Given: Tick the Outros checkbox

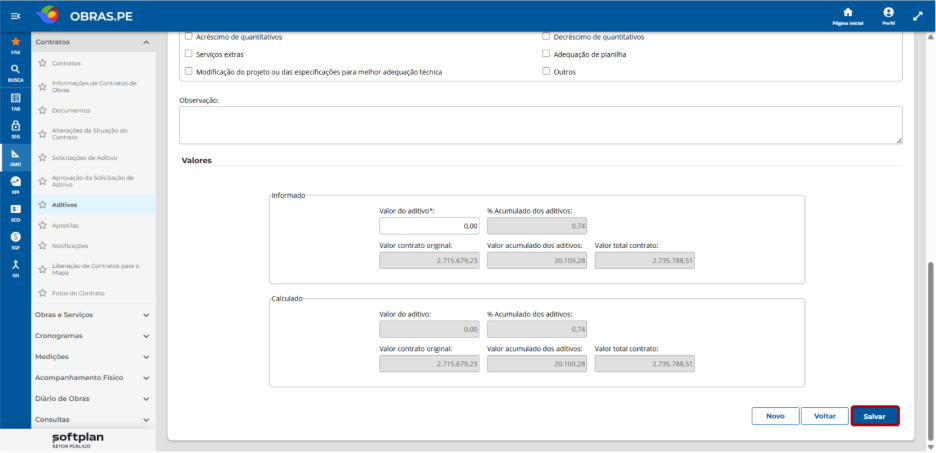Looking at the screenshot, I should pos(546,71).
